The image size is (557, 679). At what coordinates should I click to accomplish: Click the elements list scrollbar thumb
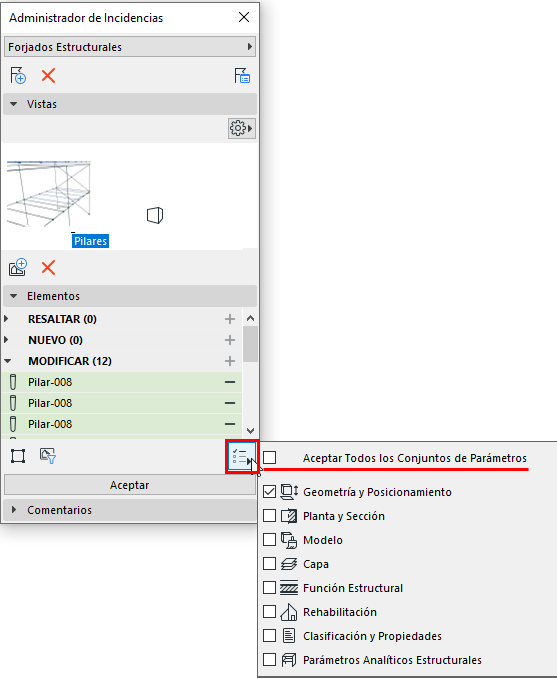(x=250, y=344)
